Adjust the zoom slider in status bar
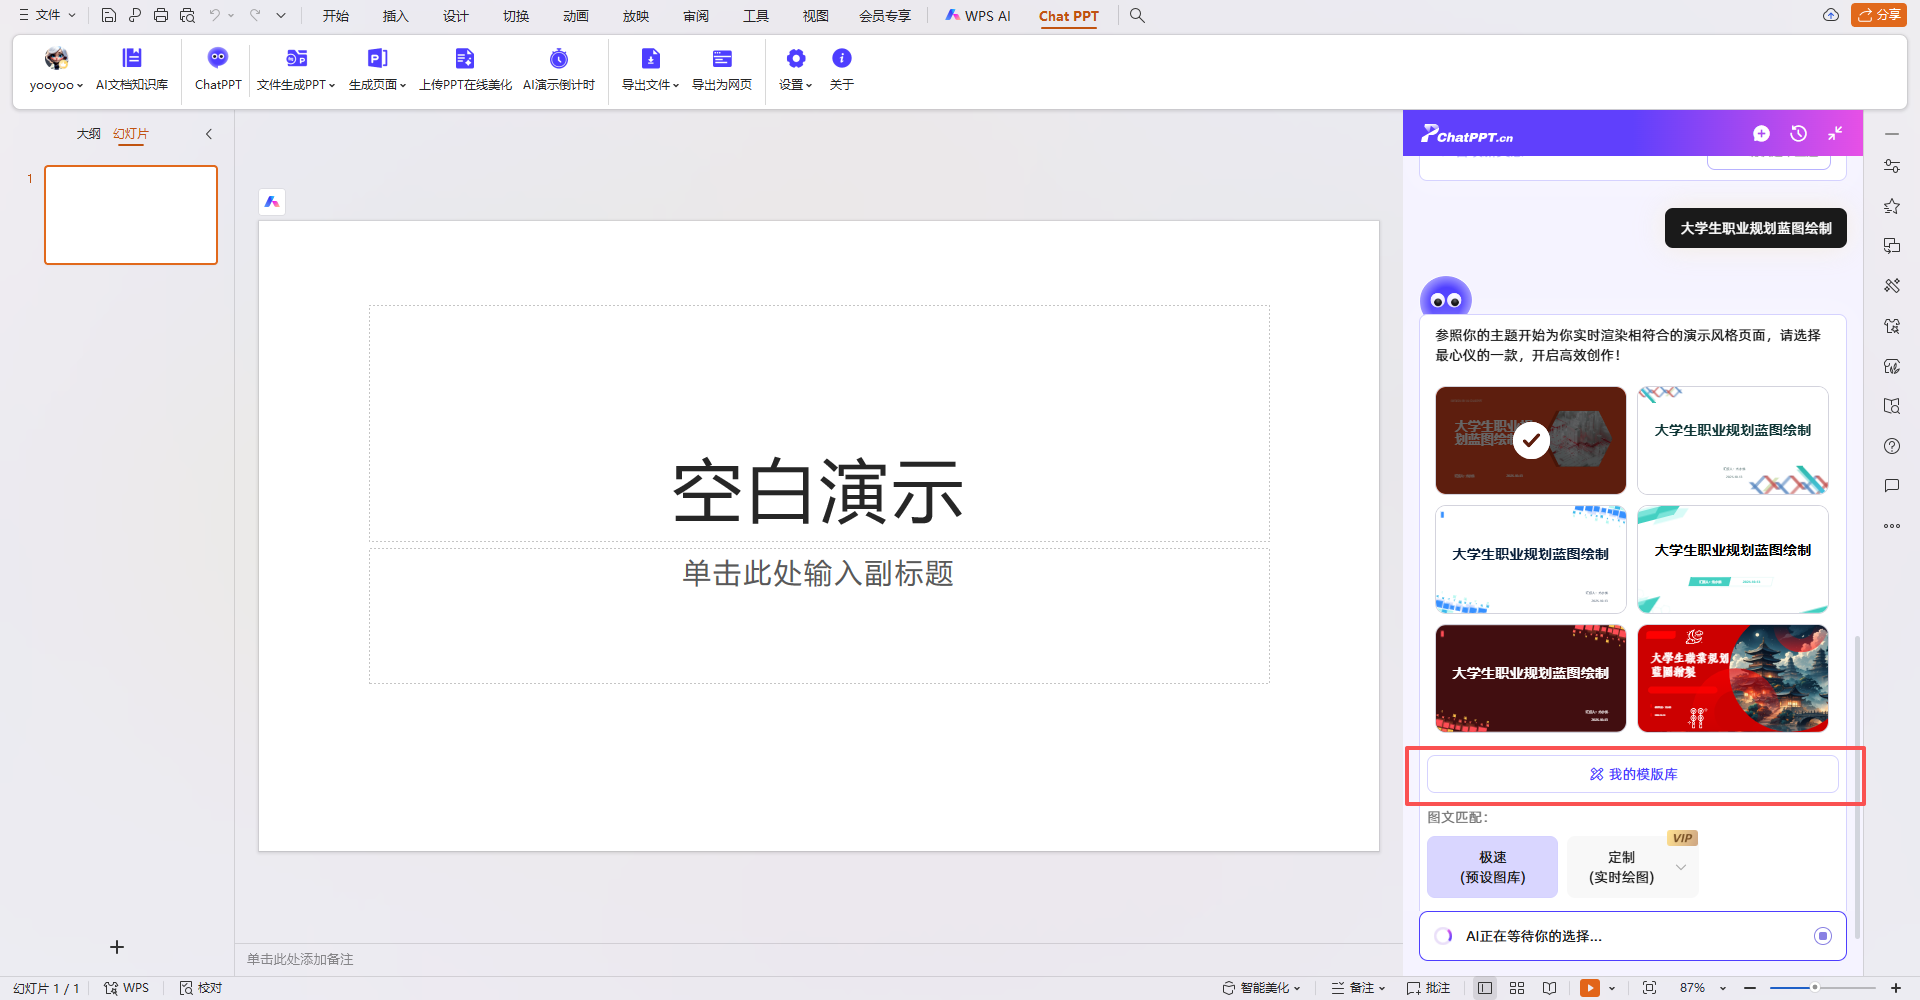Viewport: 1920px width, 1000px height. (x=1815, y=988)
